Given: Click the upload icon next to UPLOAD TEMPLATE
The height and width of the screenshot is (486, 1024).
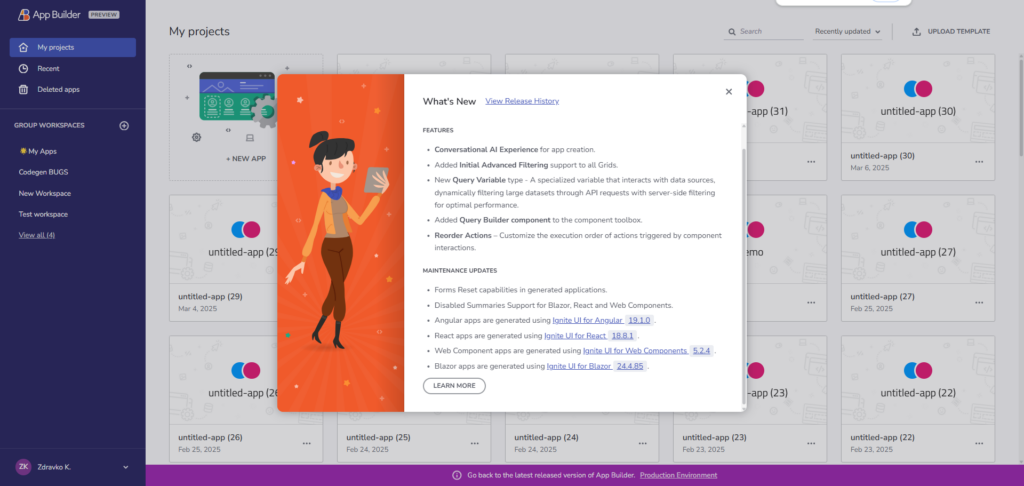Looking at the screenshot, I should pyautogui.click(x=916, y=31).
